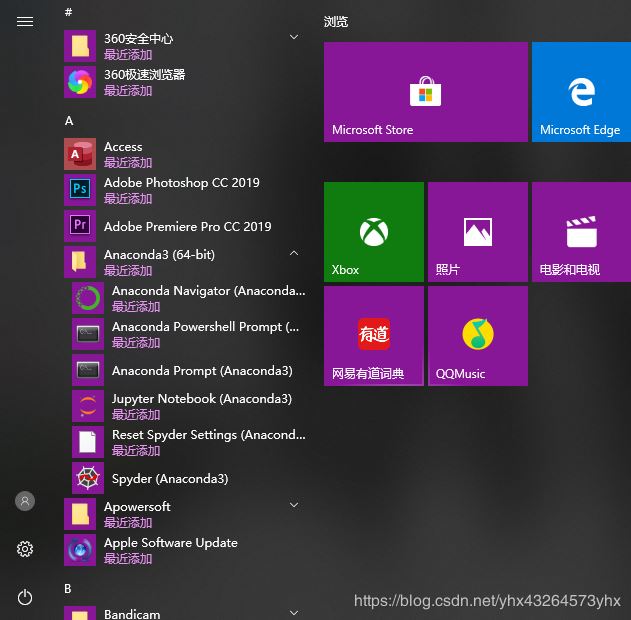Click the 浏览 tile group title

click(336, 21)
